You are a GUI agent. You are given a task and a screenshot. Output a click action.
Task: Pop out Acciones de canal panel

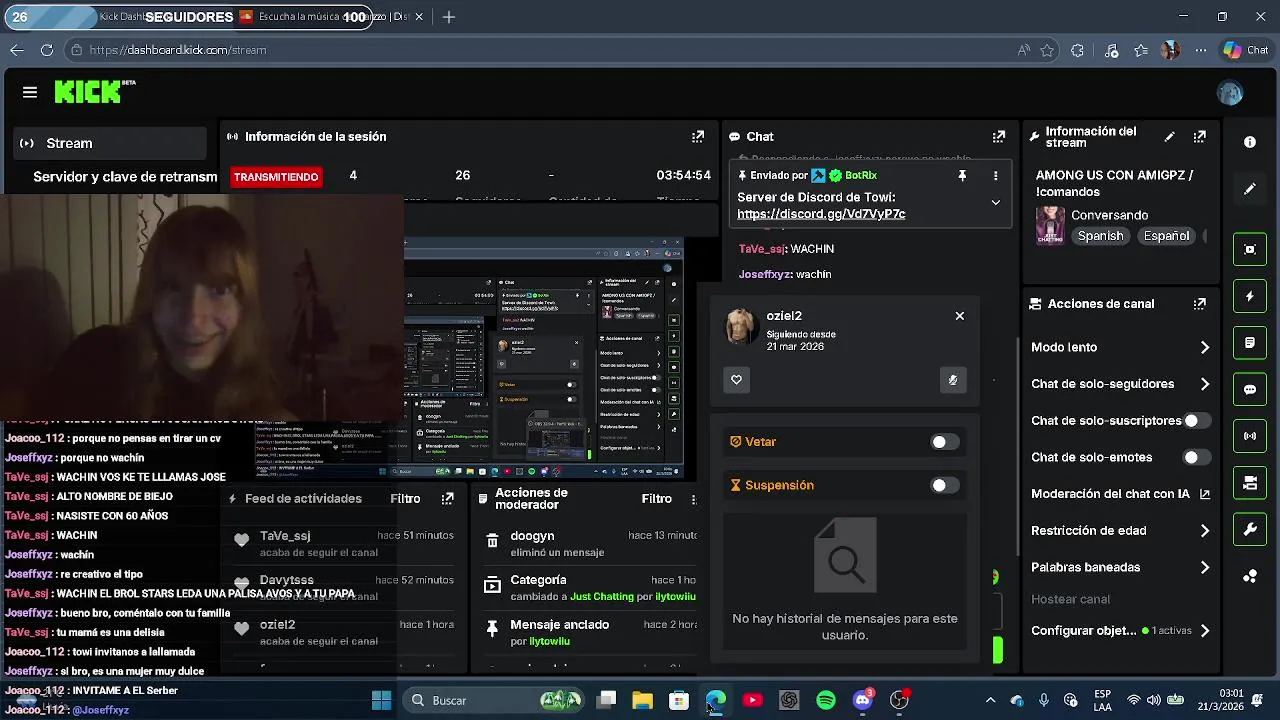1200,304
